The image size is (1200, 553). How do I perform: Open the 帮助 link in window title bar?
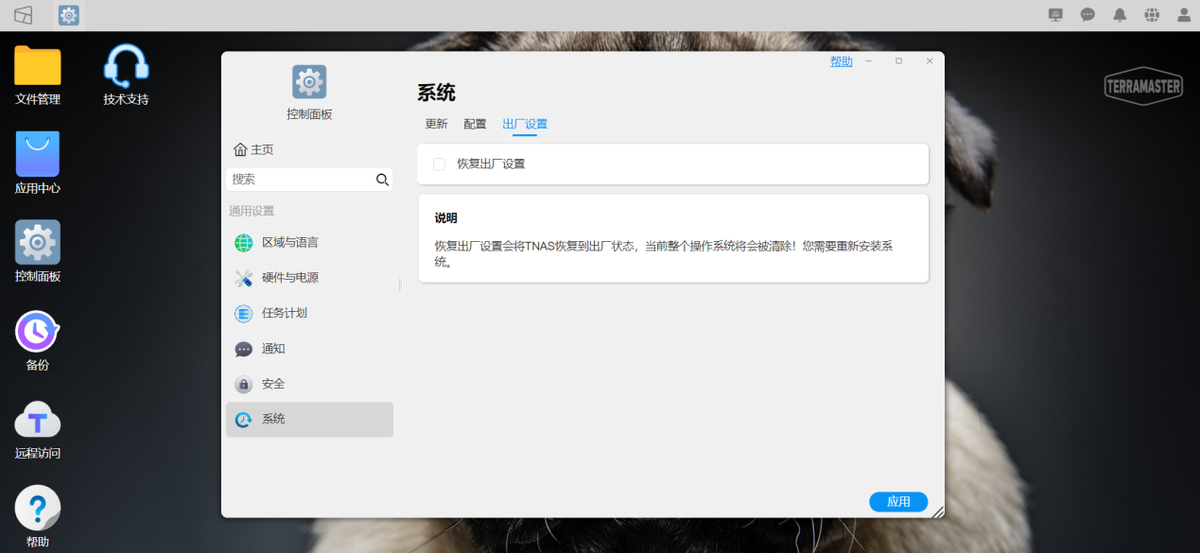click(x=841, y=62)
